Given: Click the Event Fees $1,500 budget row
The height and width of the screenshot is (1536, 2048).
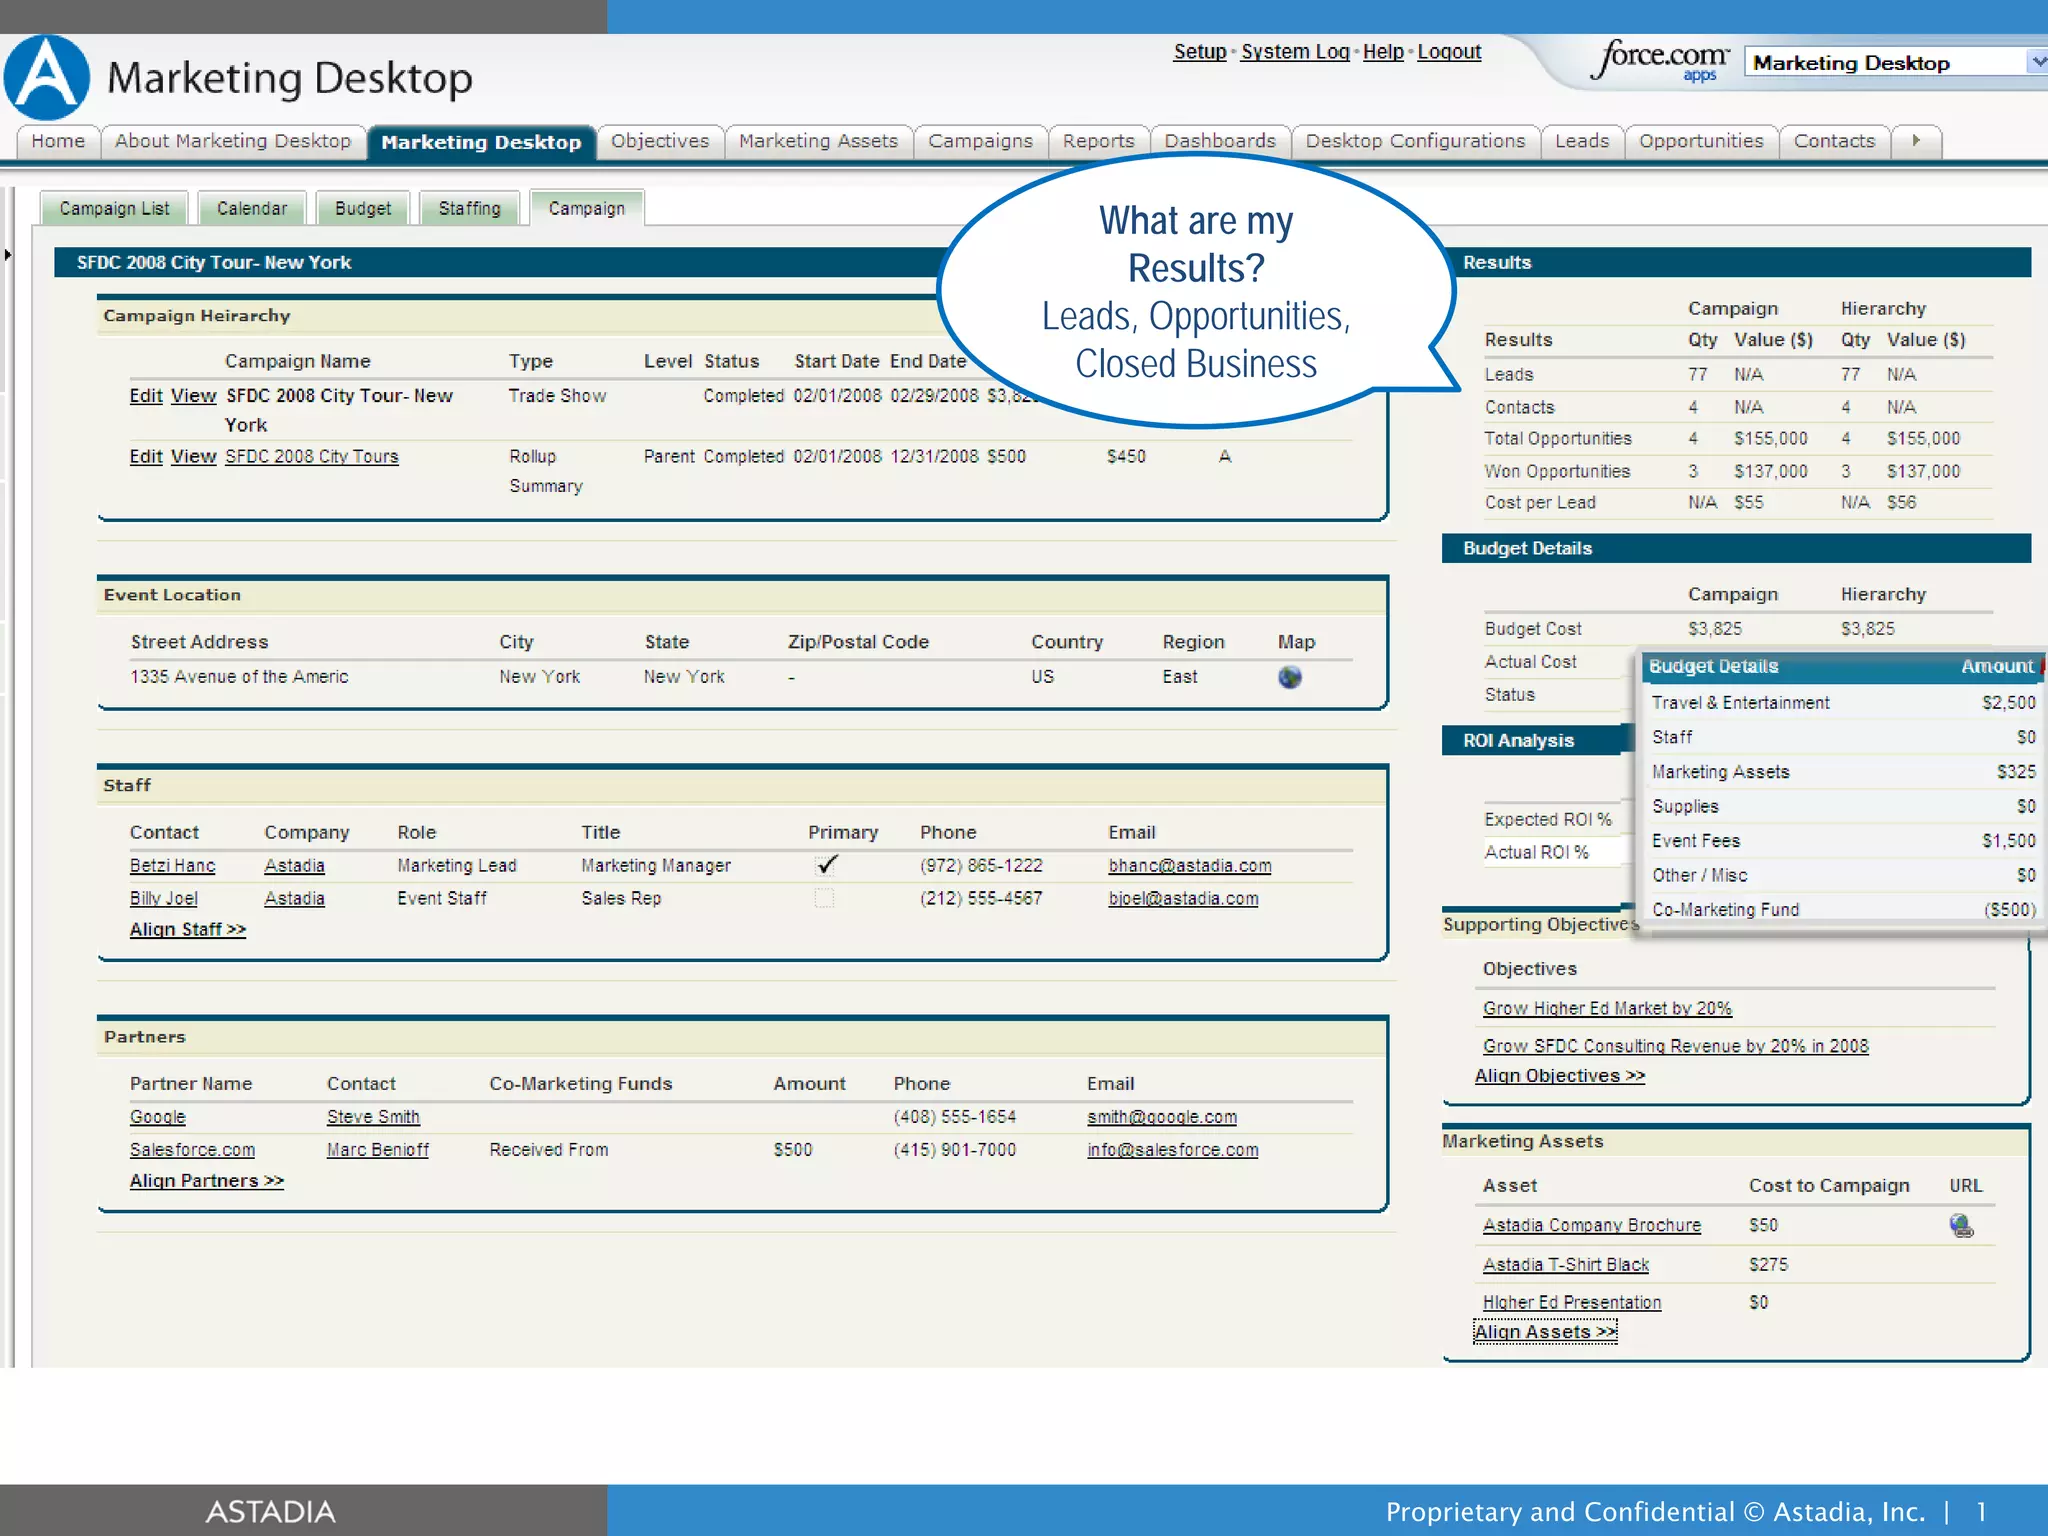Looking at the screenshot, I should pyautogui.click(x=1842, y=841).
